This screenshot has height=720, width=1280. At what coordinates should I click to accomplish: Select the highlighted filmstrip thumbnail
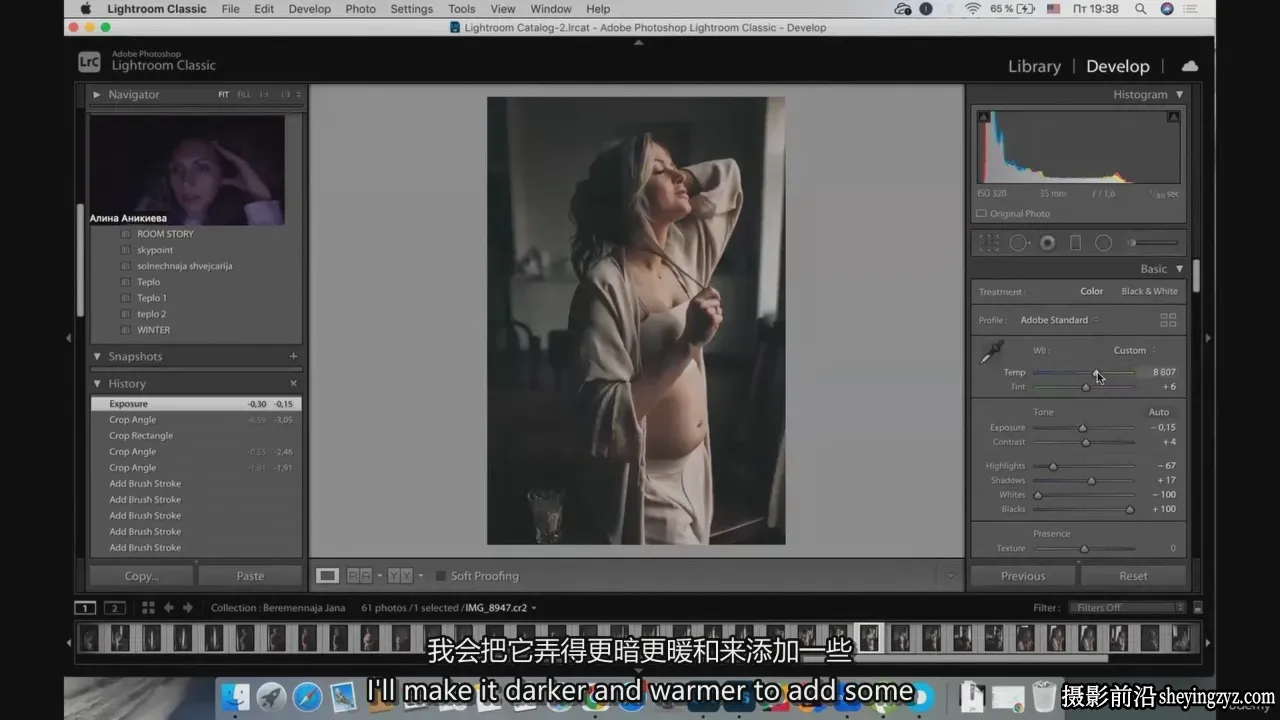(x=870, y=637)
